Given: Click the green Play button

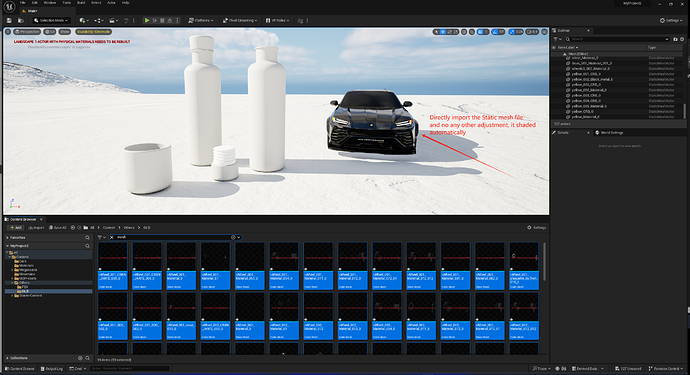Looking at the screenshot, I should tap(147, 20).
